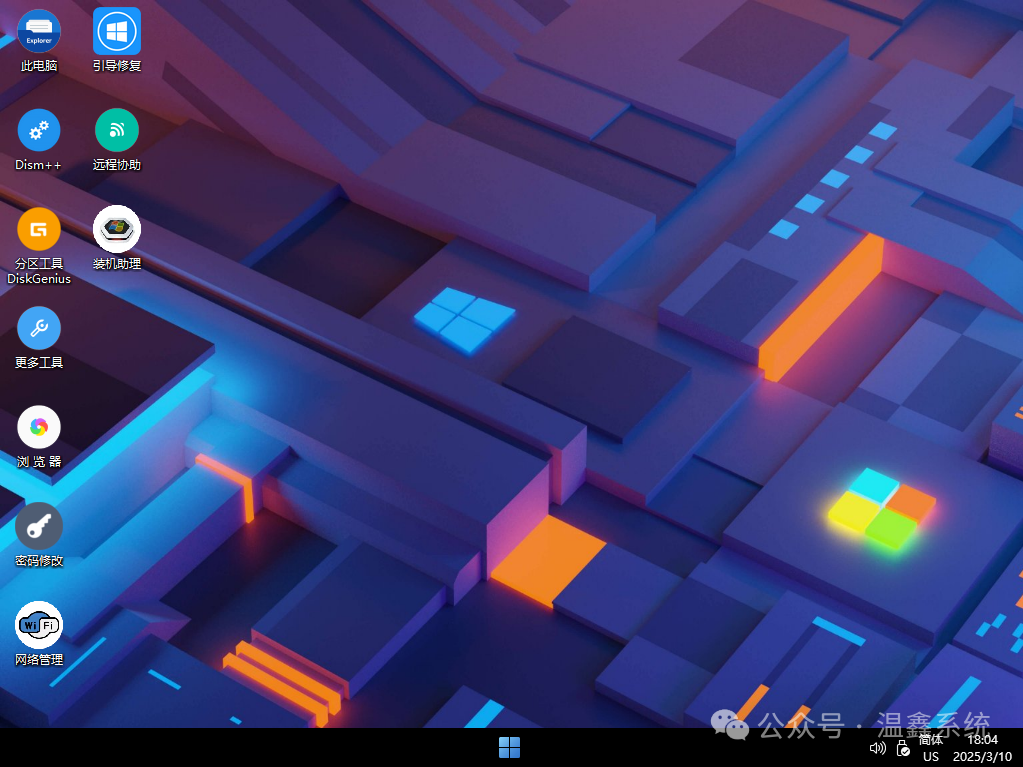Click the USB safe-removal tray icon
The height and width of the screenshot is (767, 1023).
click(x=903, y=748)
